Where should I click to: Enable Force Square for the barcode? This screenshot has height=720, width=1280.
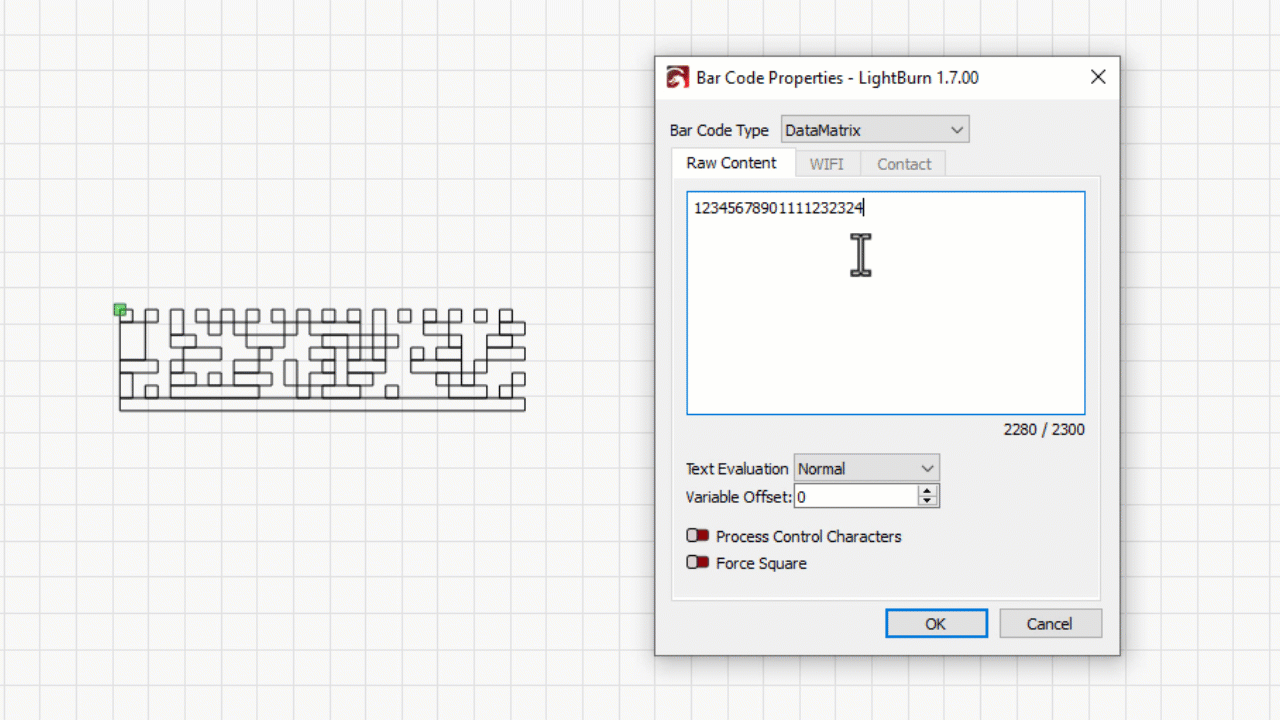click(697, 562)
